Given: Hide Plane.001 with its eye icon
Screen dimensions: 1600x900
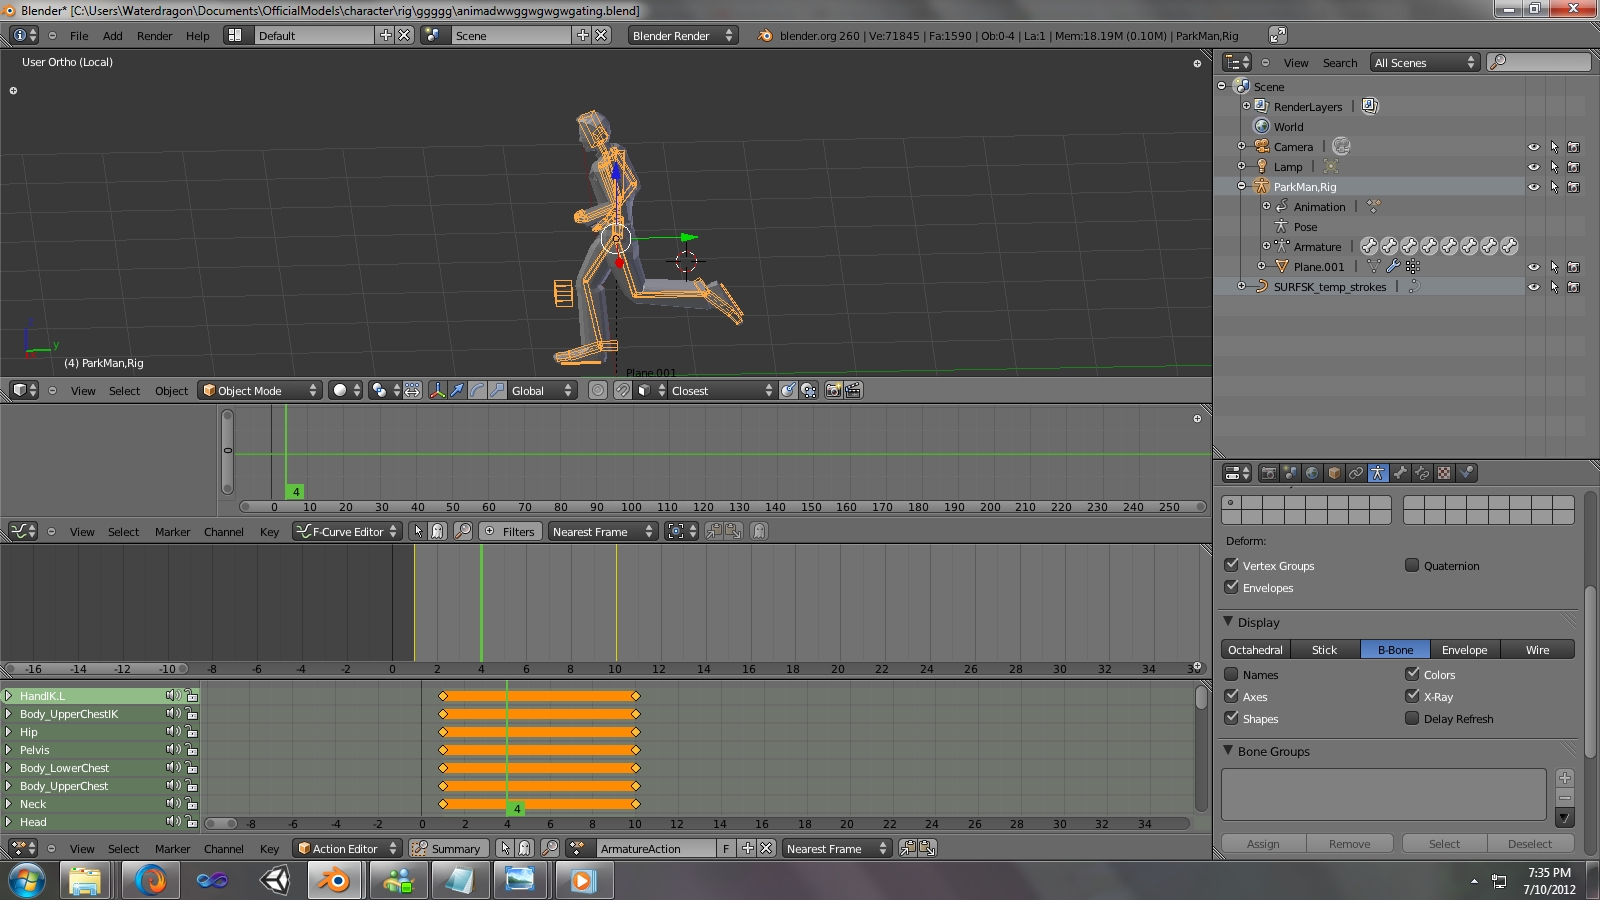Looking at the screenshot, I should 1533,267.
